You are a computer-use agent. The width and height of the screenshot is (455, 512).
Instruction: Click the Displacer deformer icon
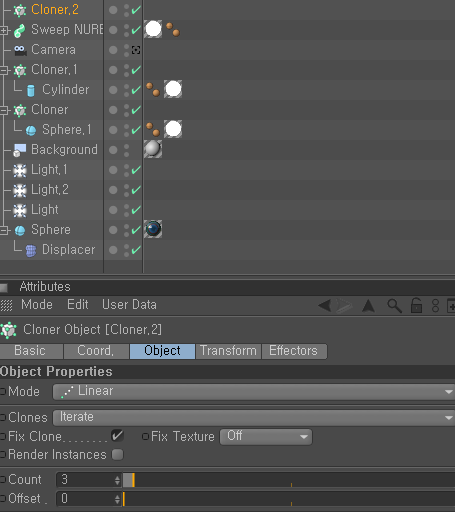click(x=31, y=251)
